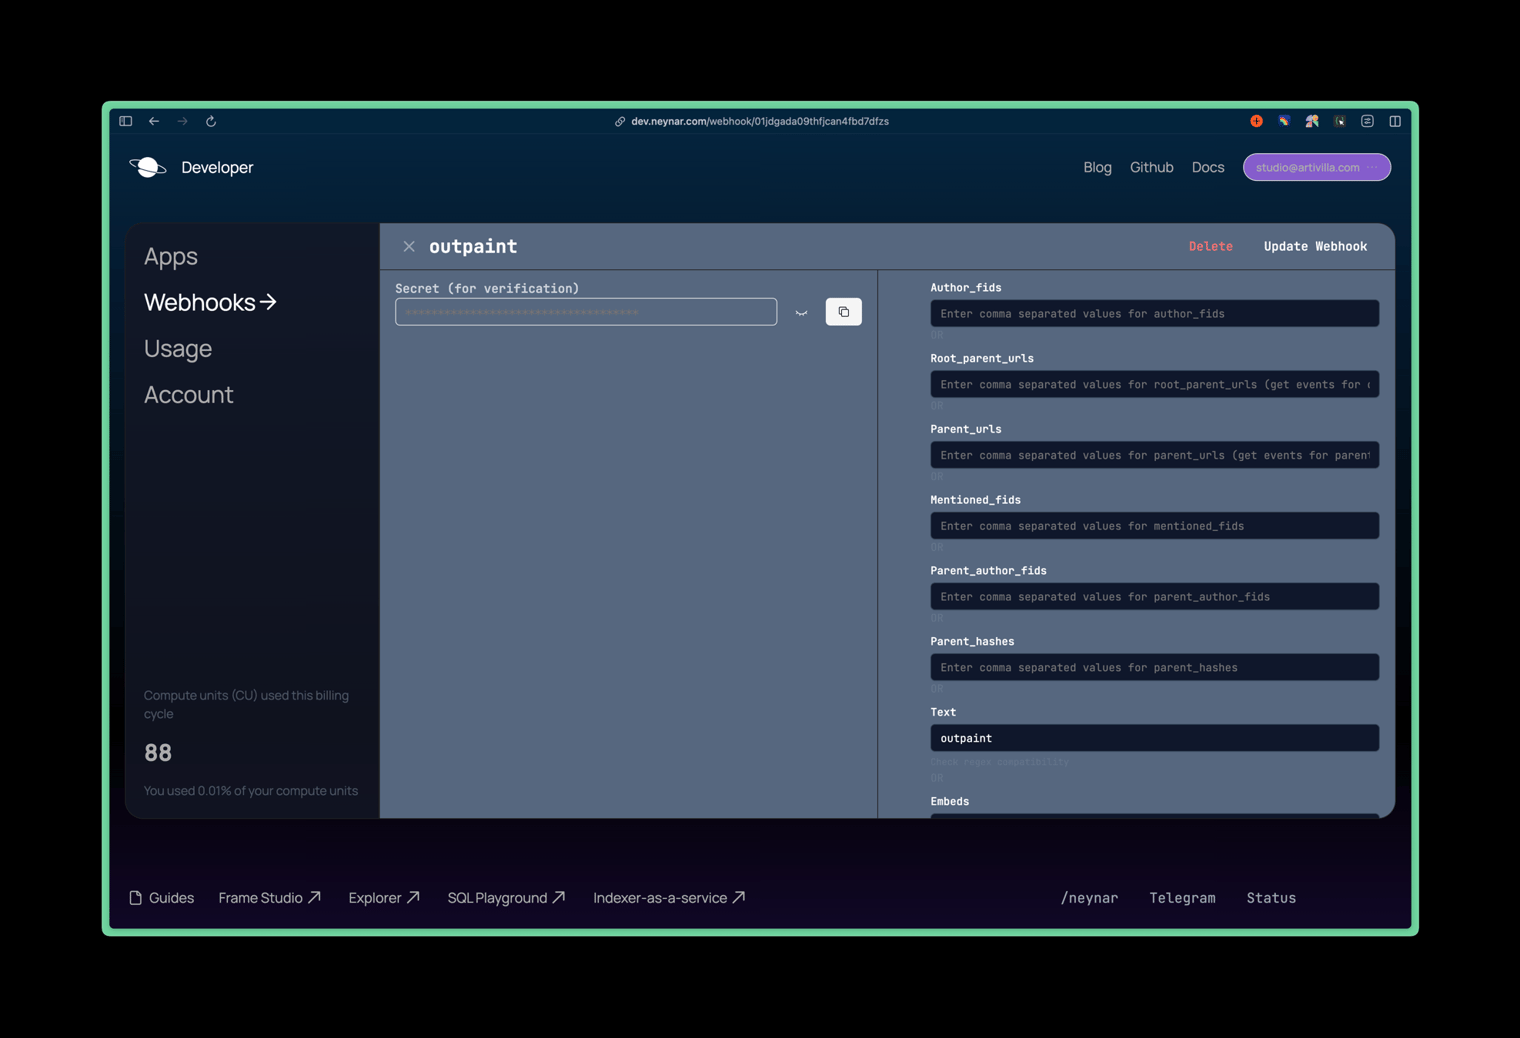Focus the Secret verification field
1520x1038 pixels.
coord(586,312)
